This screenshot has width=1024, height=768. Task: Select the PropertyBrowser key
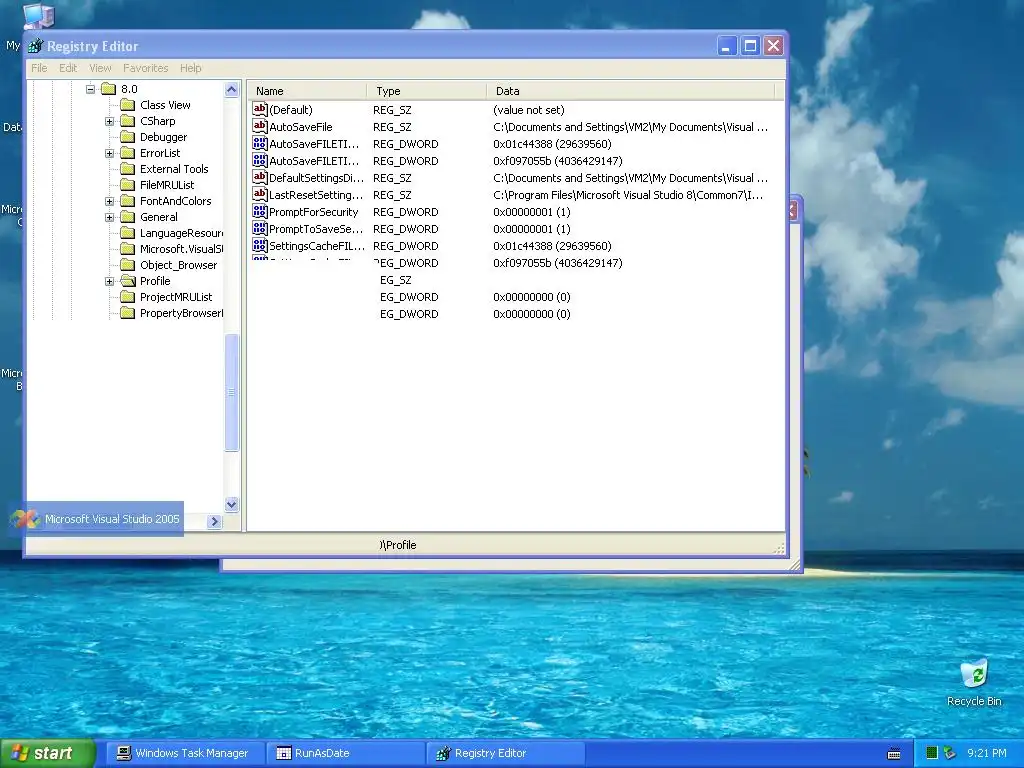click(181, 313)
